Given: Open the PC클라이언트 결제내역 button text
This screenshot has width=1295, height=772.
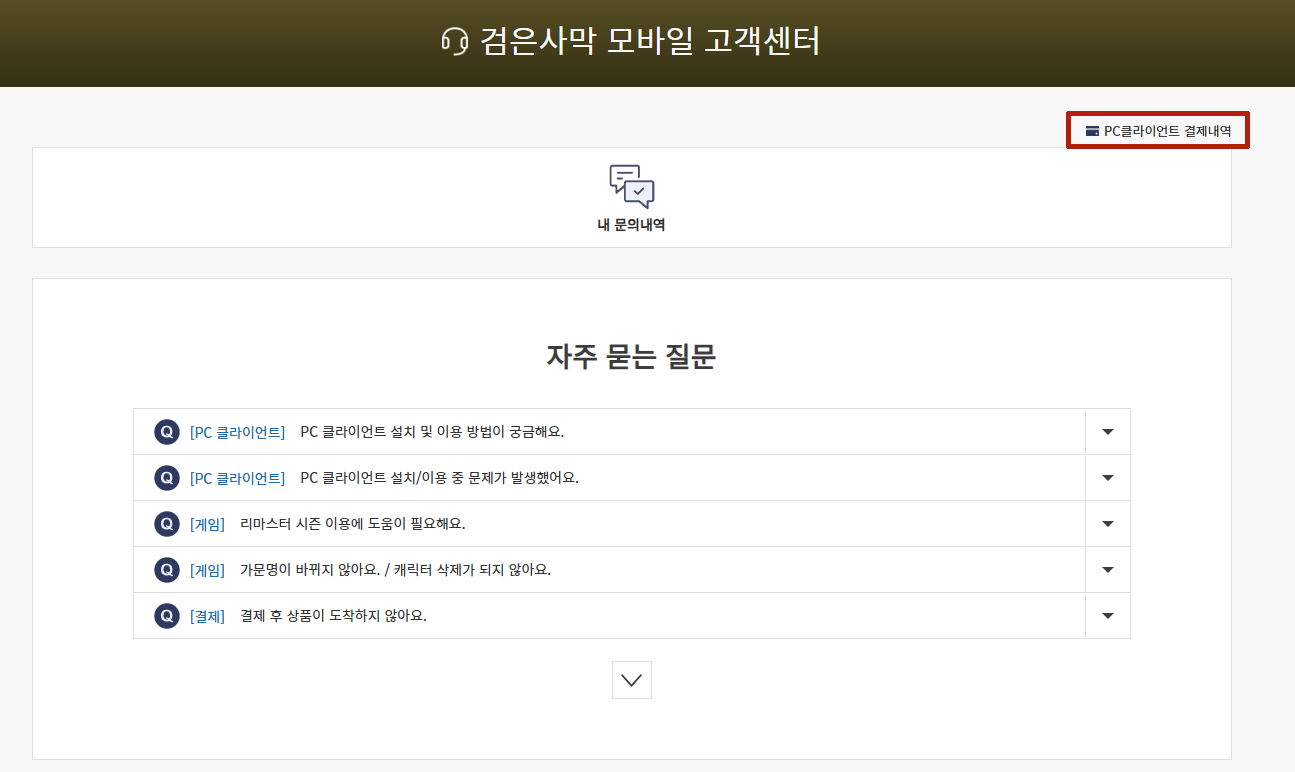Looking at the screenshot, I should coord(1167,131).
